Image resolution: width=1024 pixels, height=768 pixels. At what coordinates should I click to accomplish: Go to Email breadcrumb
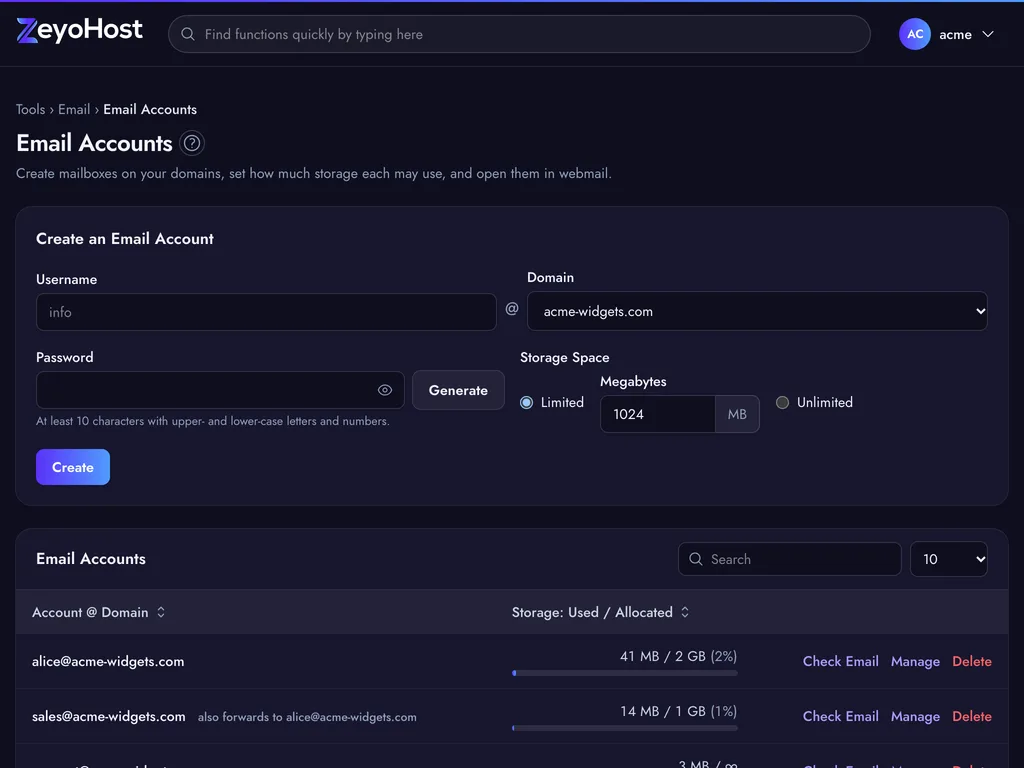[x=74, y=109]
